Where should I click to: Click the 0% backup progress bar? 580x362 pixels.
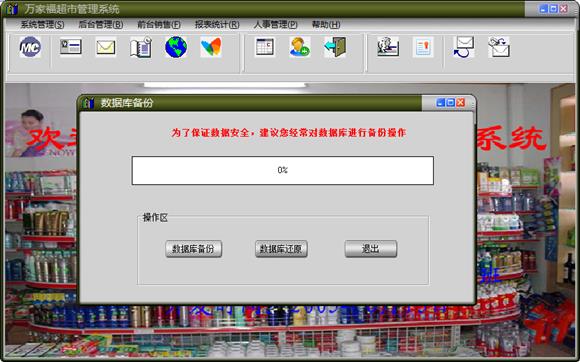click(x=283, y=170)
